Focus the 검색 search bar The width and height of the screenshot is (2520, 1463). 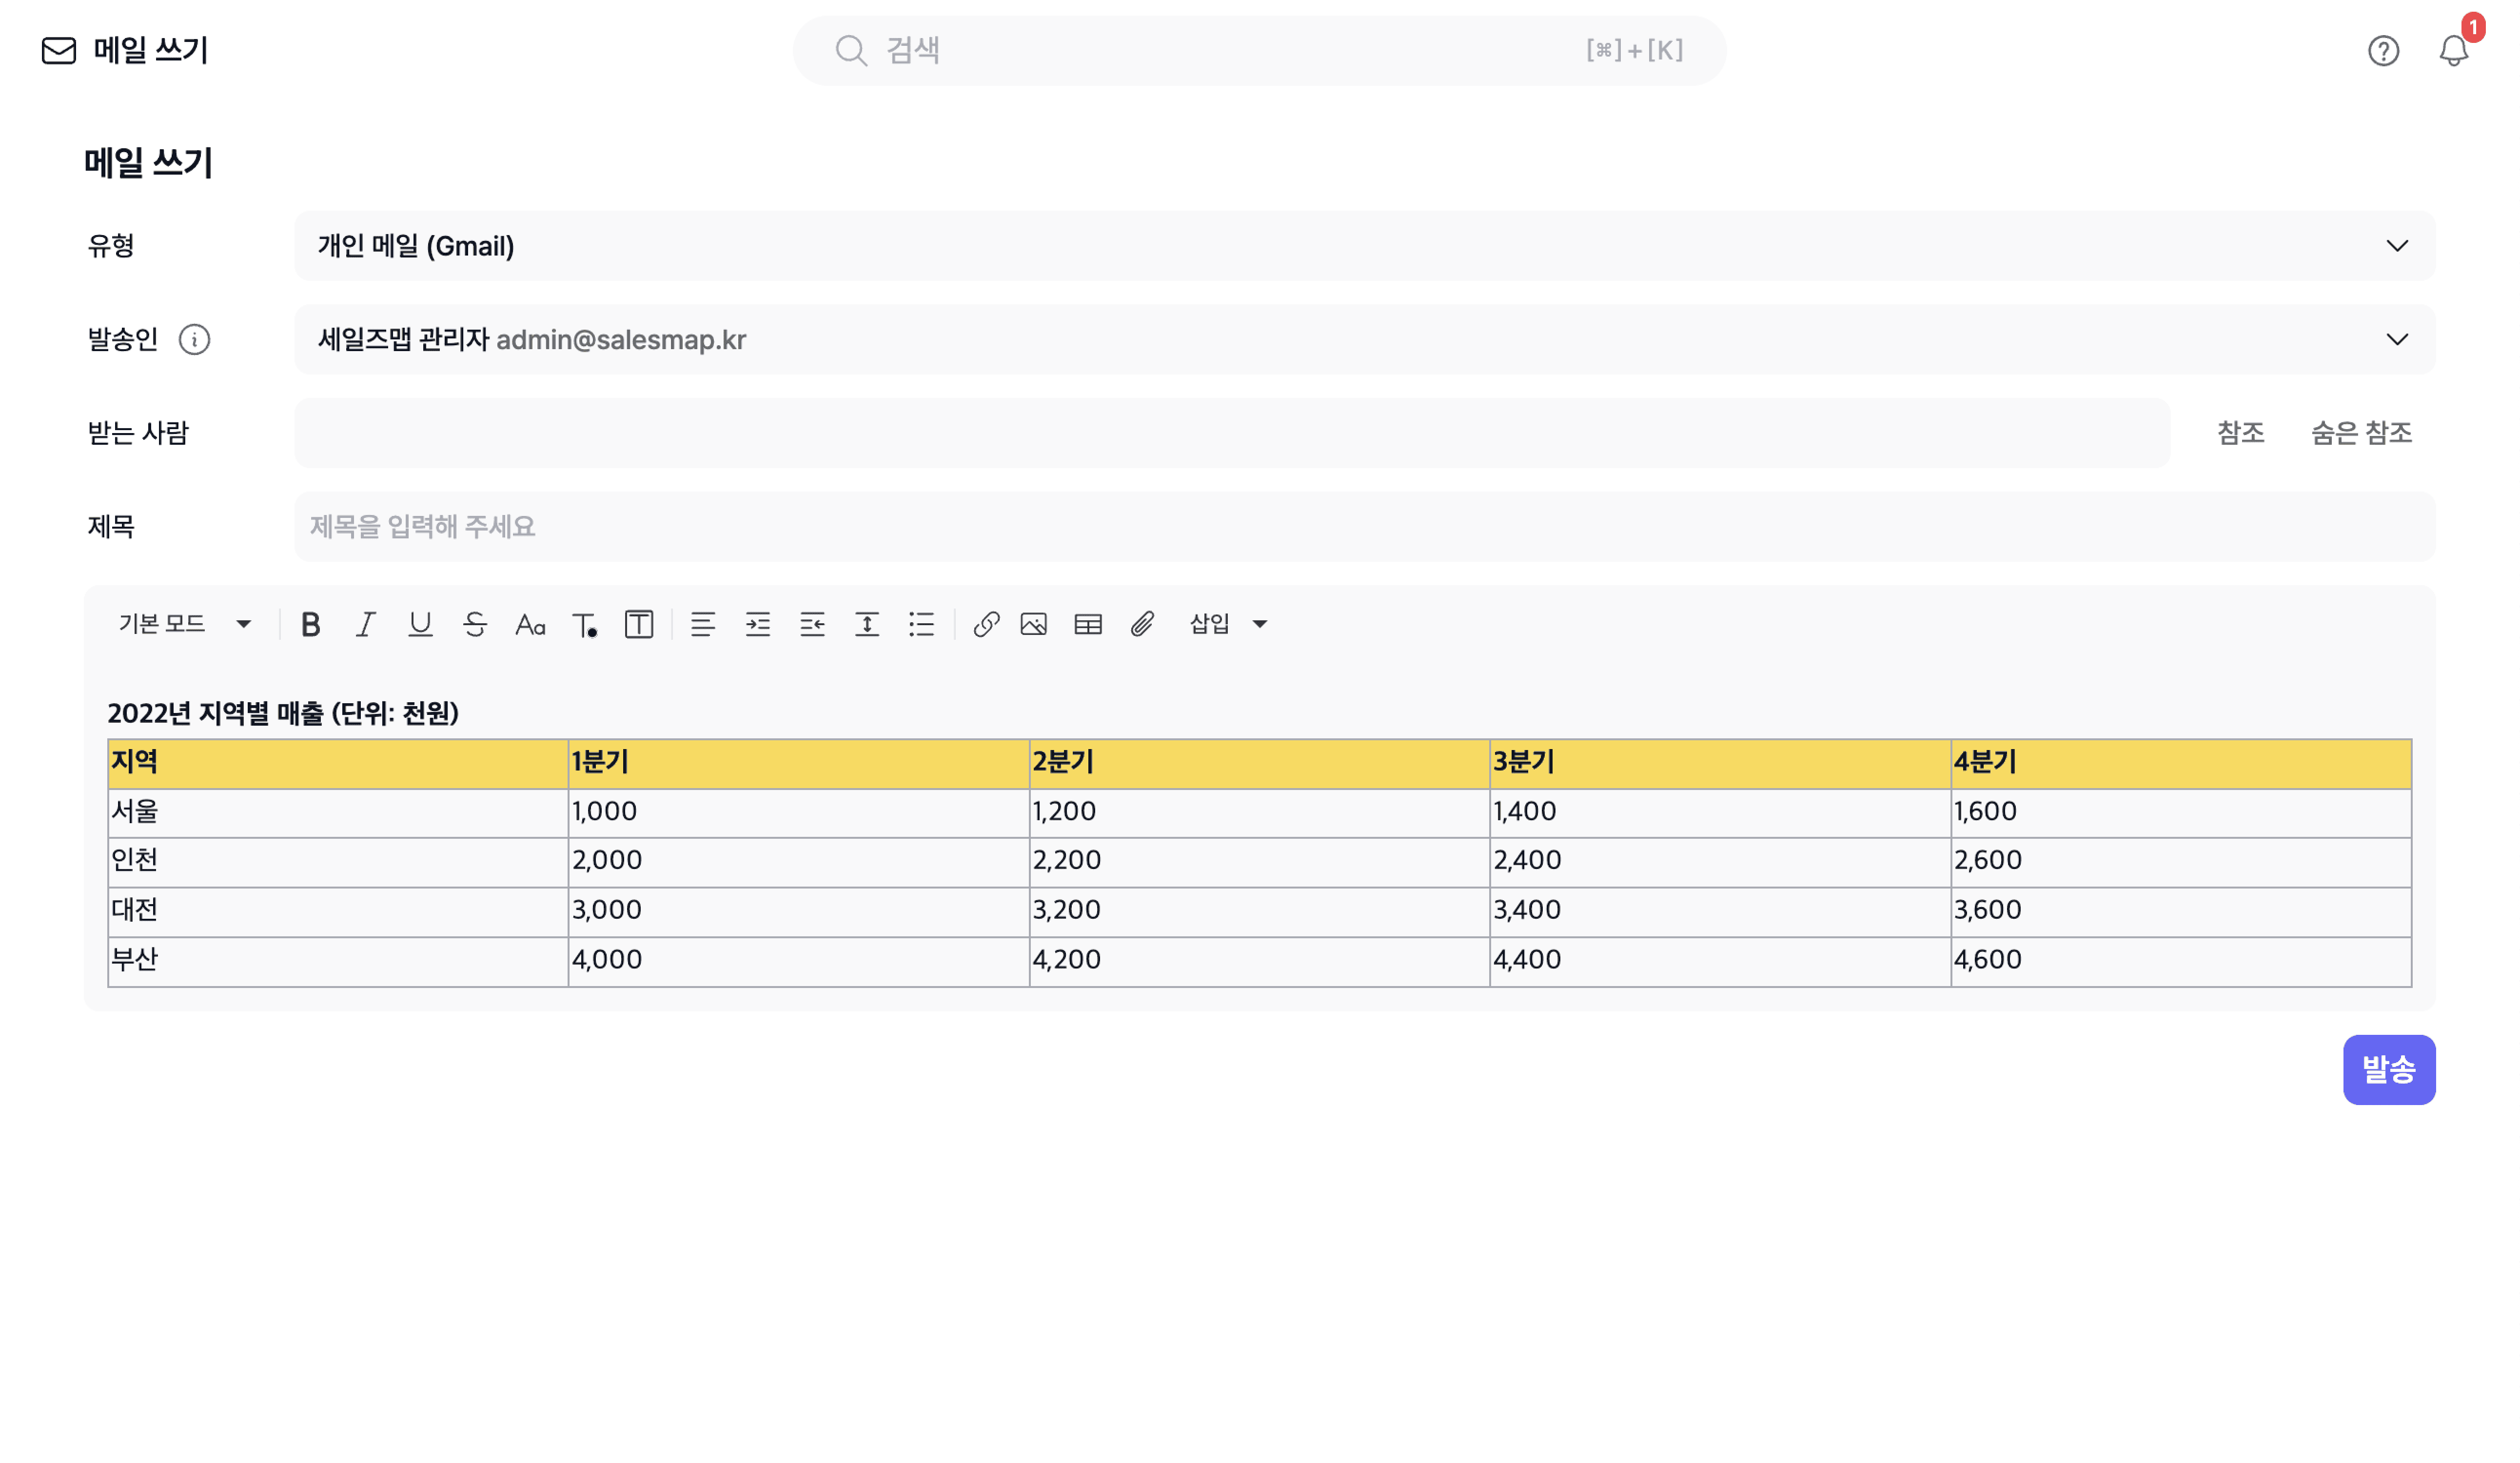coord(1259,50)
